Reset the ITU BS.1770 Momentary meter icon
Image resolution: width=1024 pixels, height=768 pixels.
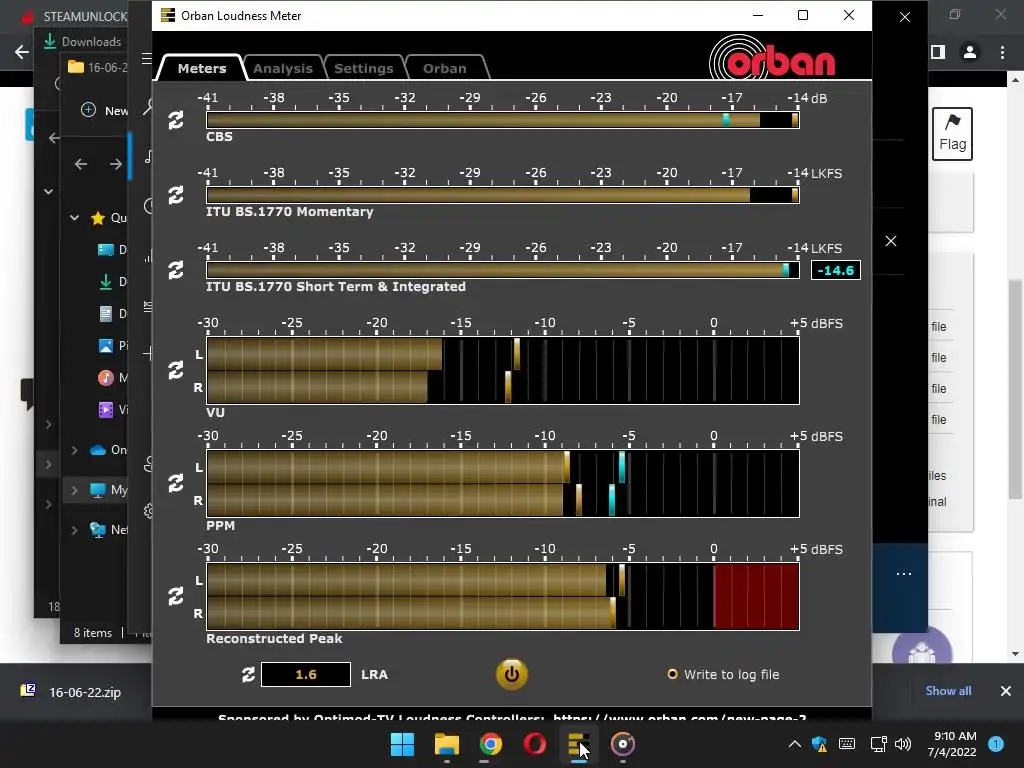(176, 195)
